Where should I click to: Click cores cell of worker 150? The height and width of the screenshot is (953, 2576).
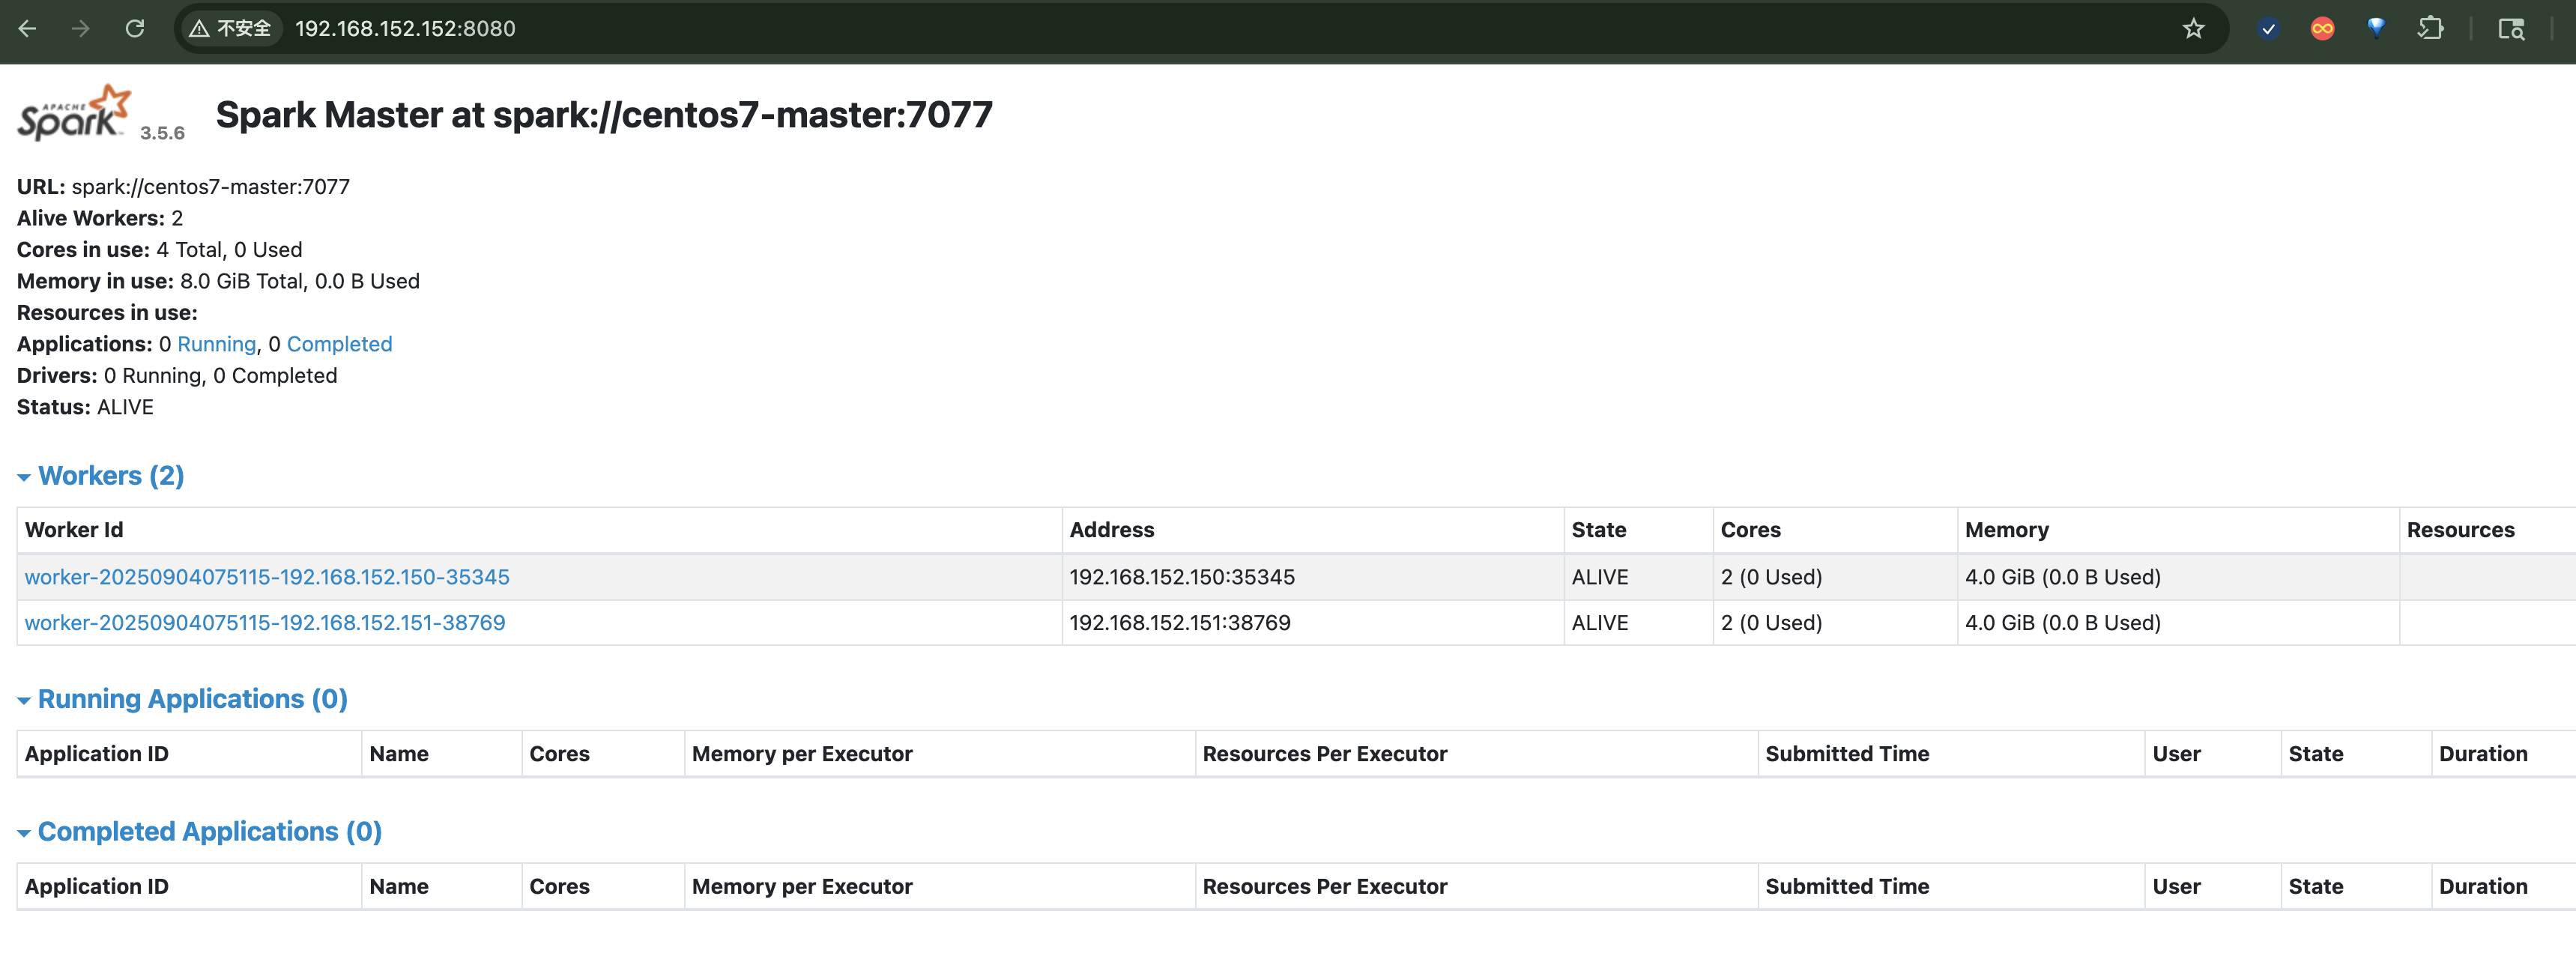click(1835, 577)
